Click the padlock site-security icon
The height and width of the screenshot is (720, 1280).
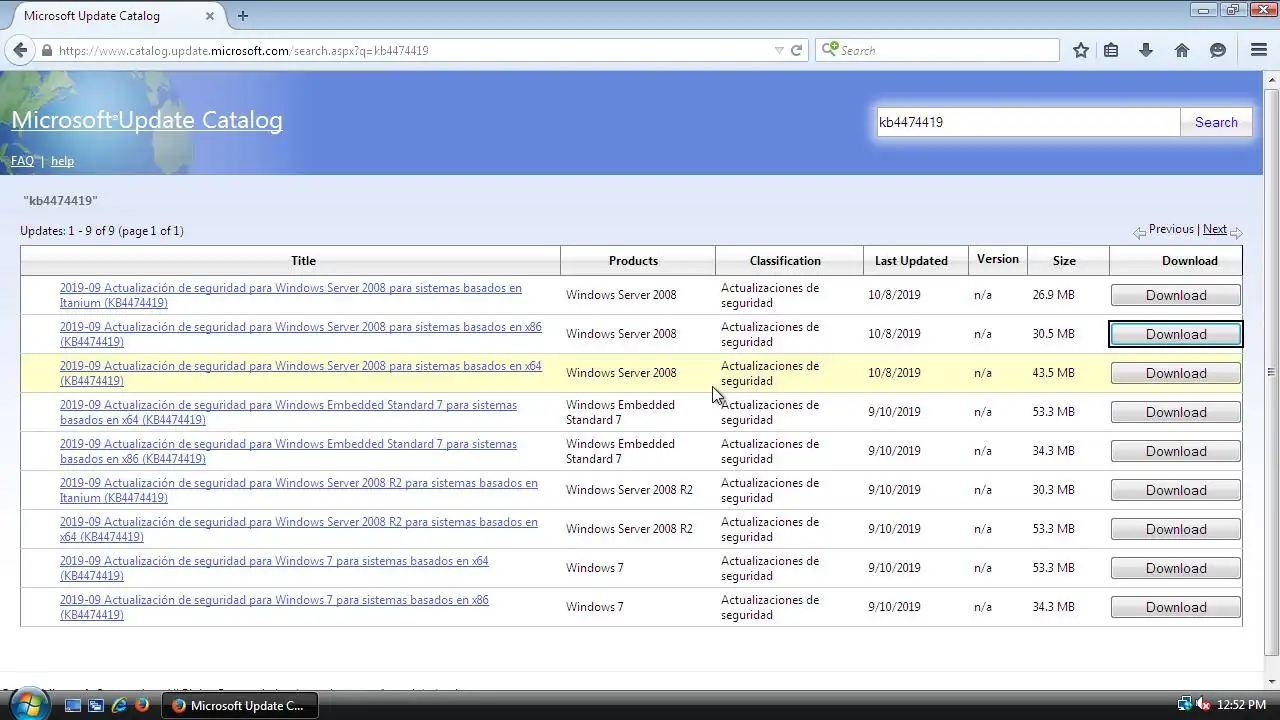(46, 50)
